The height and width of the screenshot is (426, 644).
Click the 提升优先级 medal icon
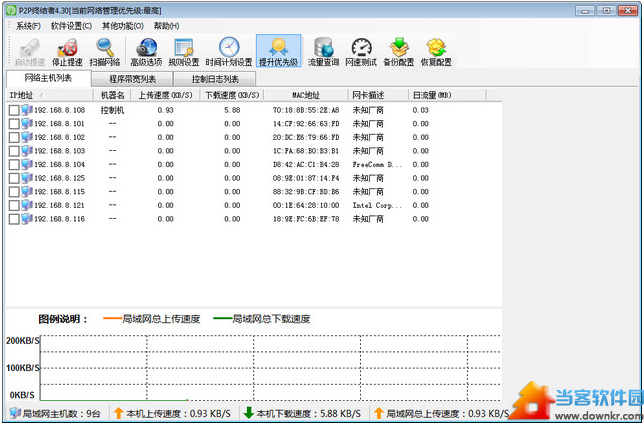click(278, 47)
